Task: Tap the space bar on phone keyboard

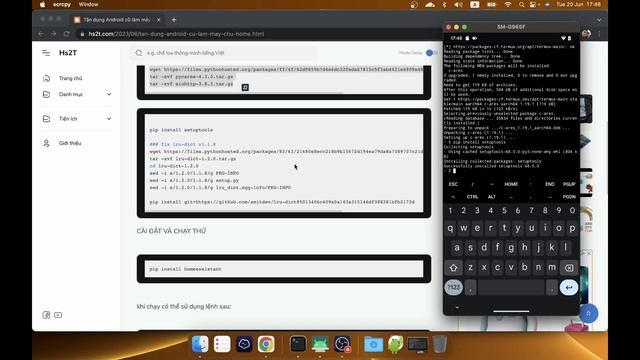Action: [511, 287]
